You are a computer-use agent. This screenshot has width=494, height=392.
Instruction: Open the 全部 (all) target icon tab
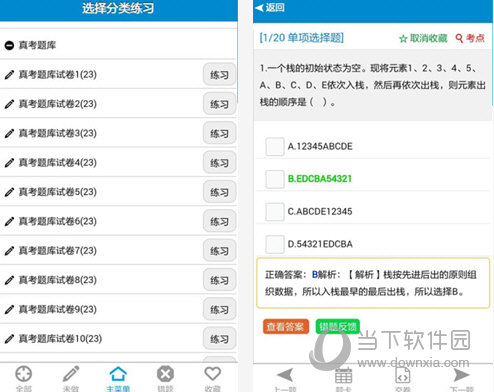point(24,375)
